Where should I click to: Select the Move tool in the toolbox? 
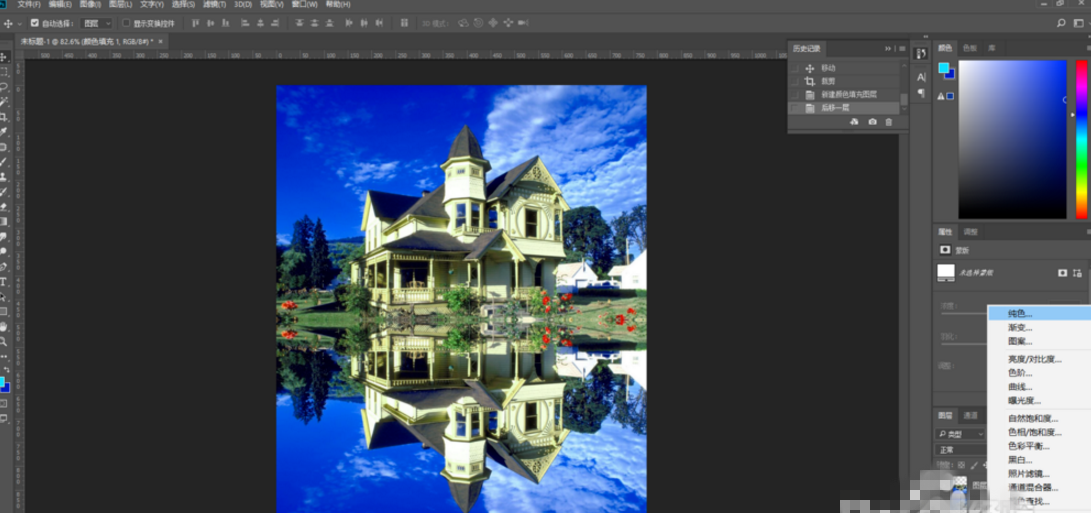[x=5, y=57]
